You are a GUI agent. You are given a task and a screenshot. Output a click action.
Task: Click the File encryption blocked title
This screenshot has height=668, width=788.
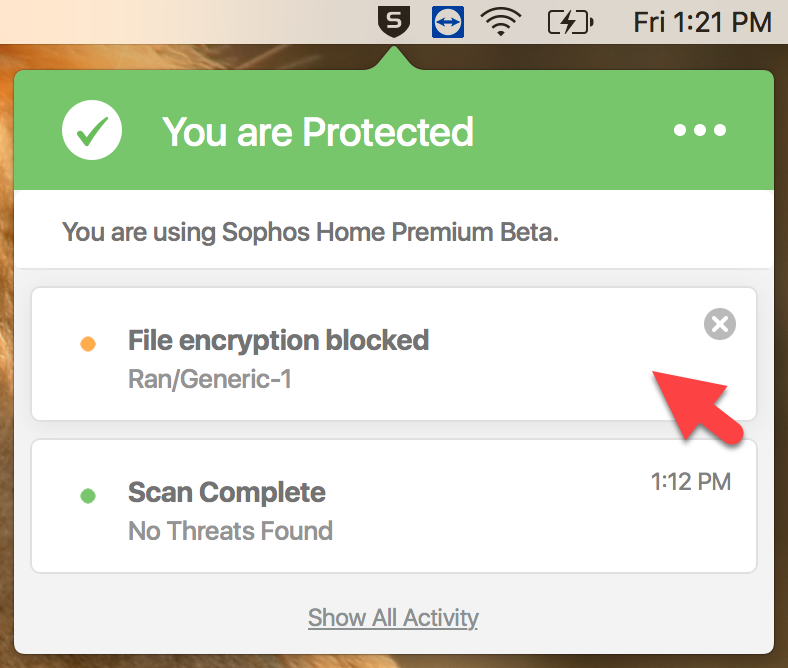(x=278, y=341)
